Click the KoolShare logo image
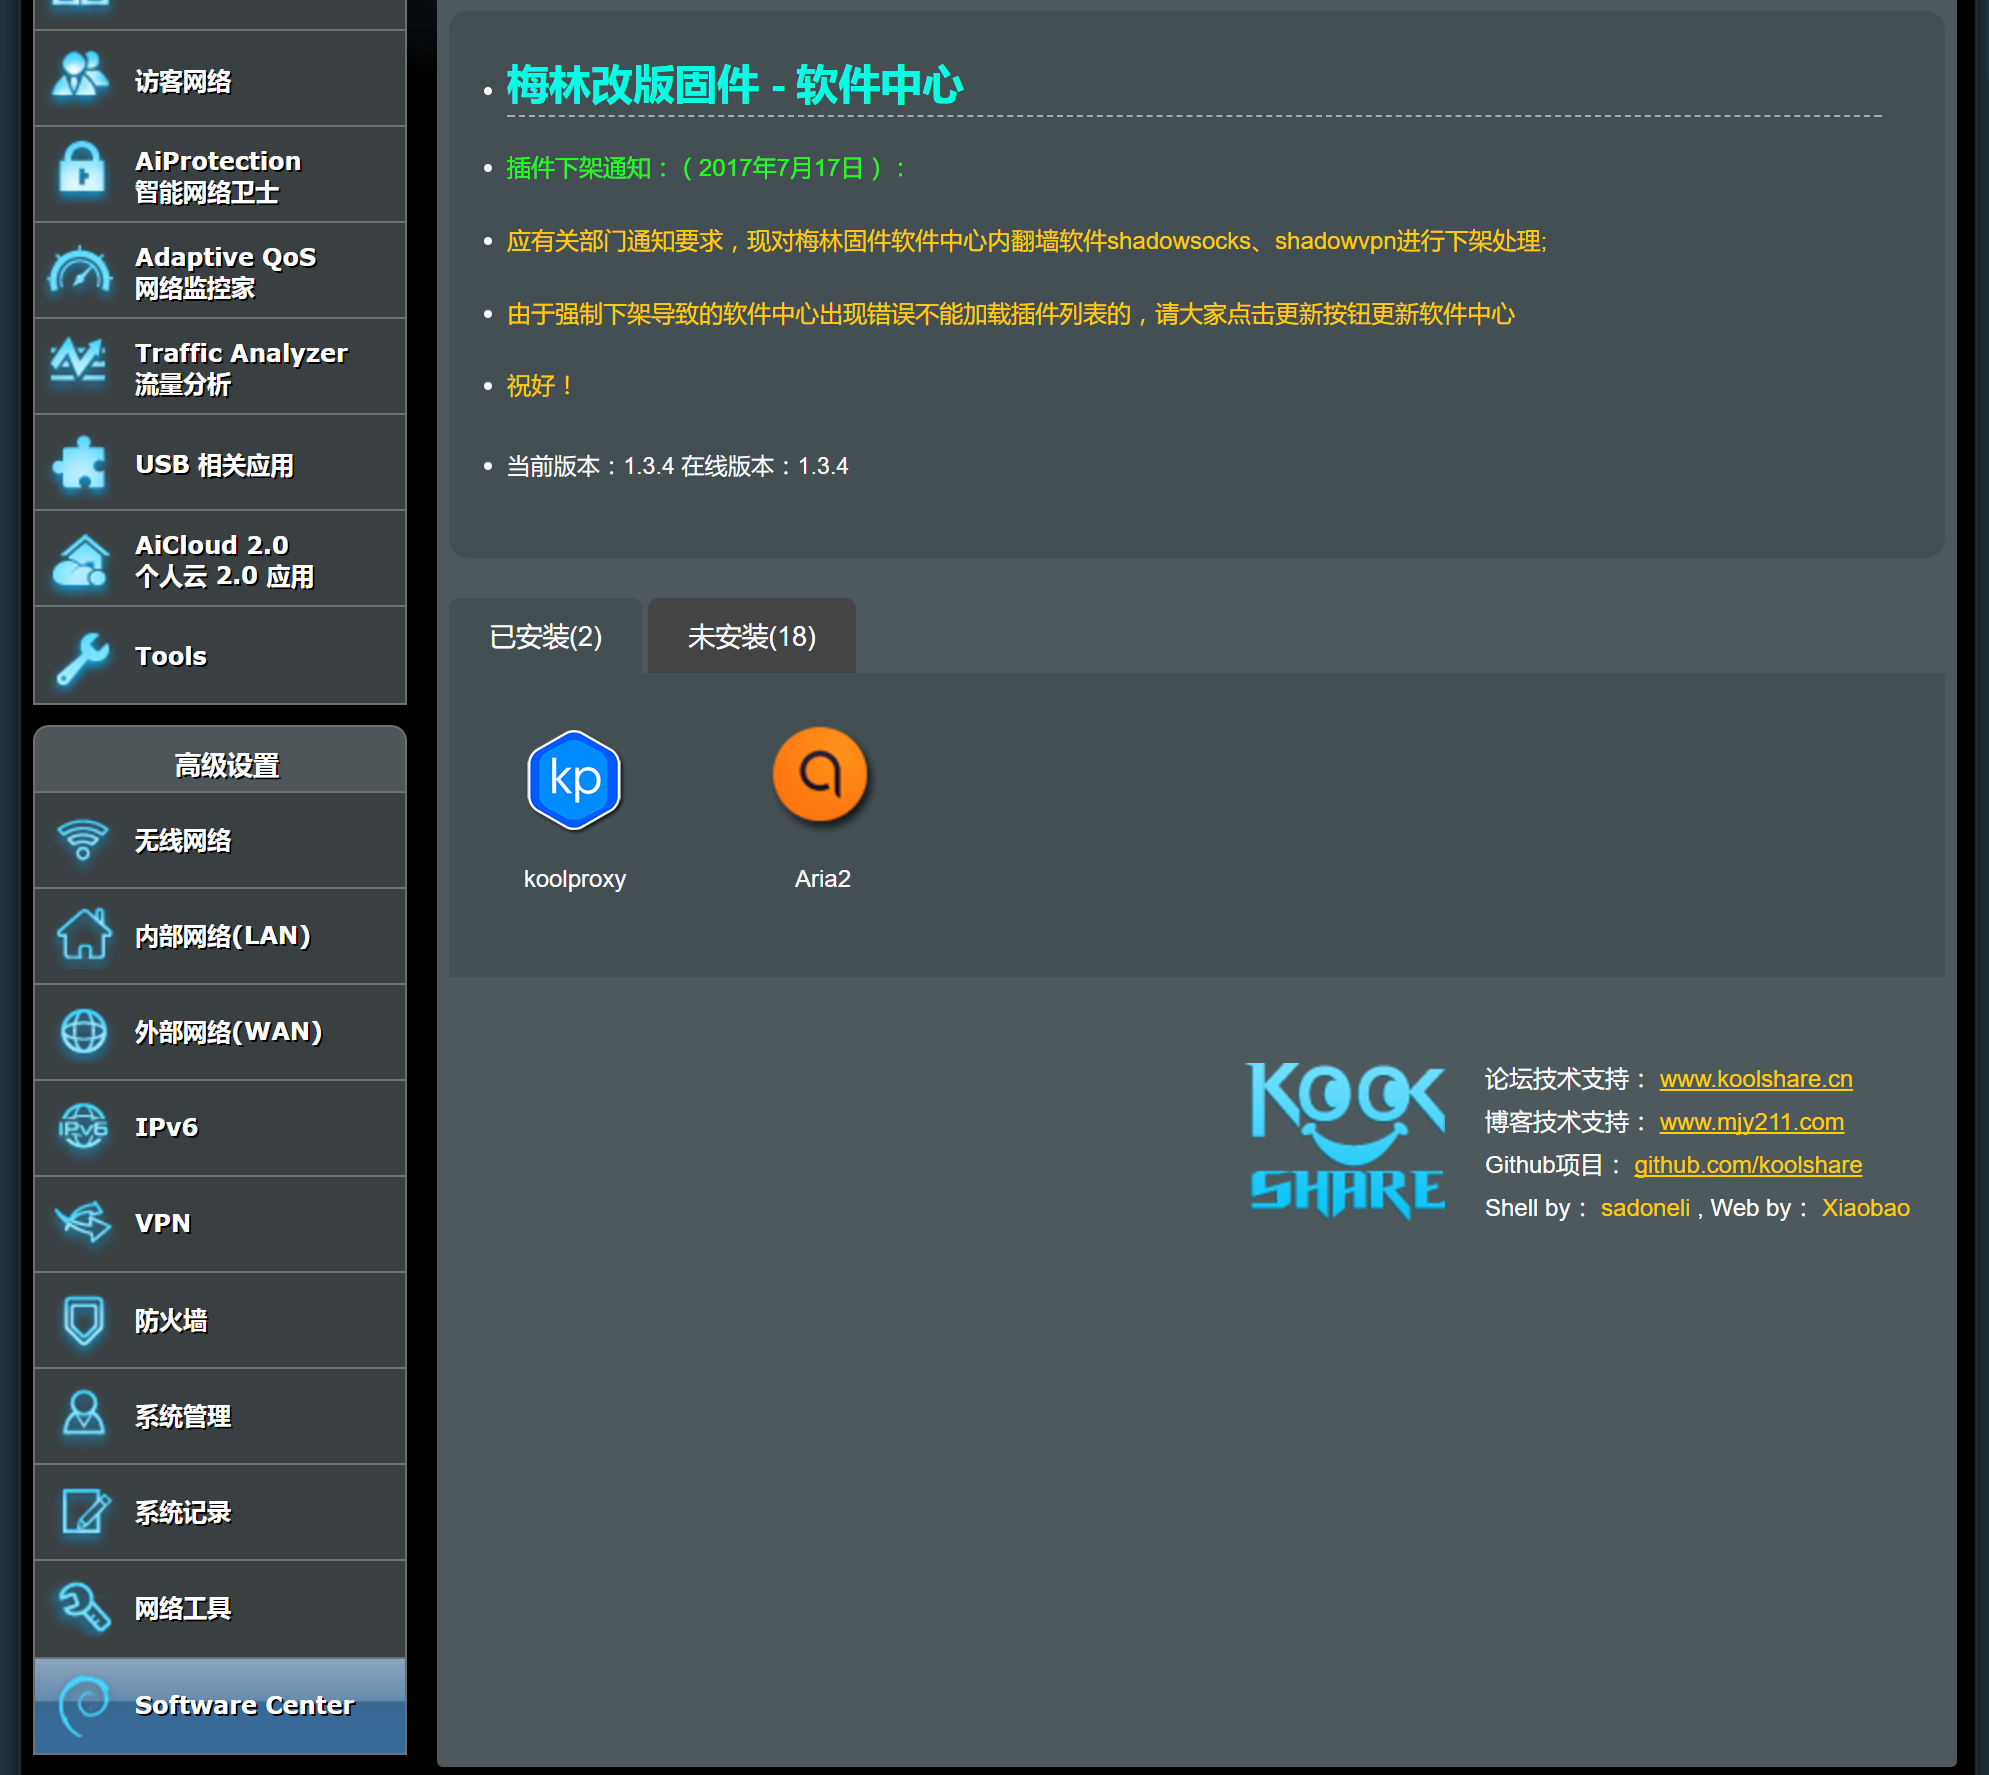This screenshot has width=1989, height=1775. [1346, 1140]
